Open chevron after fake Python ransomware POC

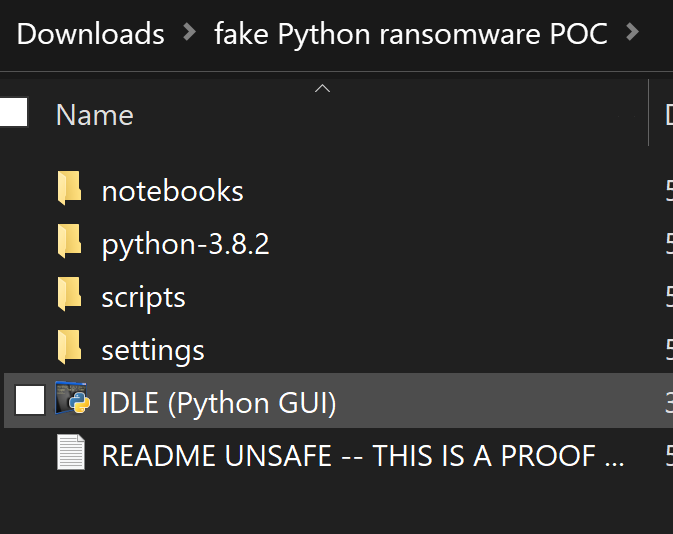[632, 34]
